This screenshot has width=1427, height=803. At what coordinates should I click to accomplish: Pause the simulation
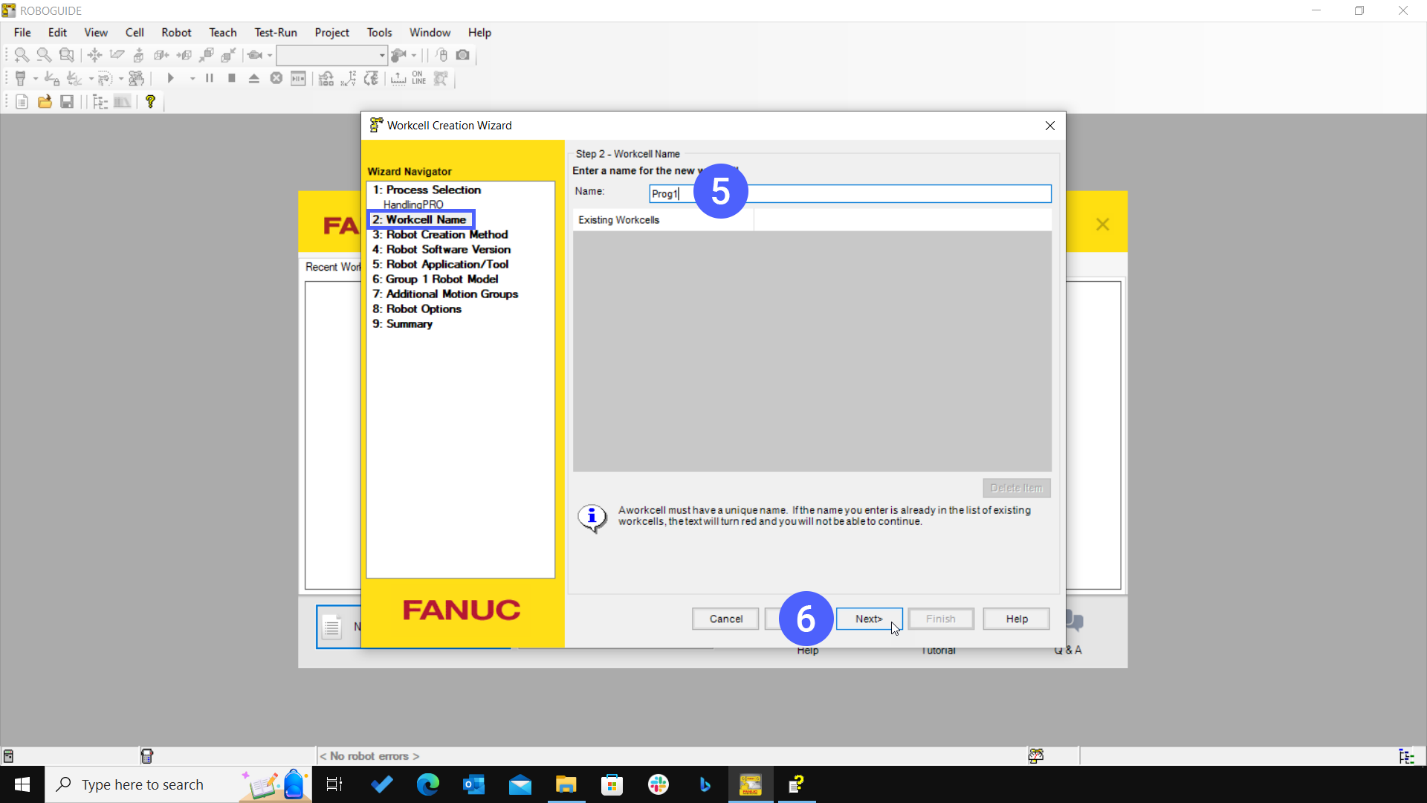click(x=209, y=77)
